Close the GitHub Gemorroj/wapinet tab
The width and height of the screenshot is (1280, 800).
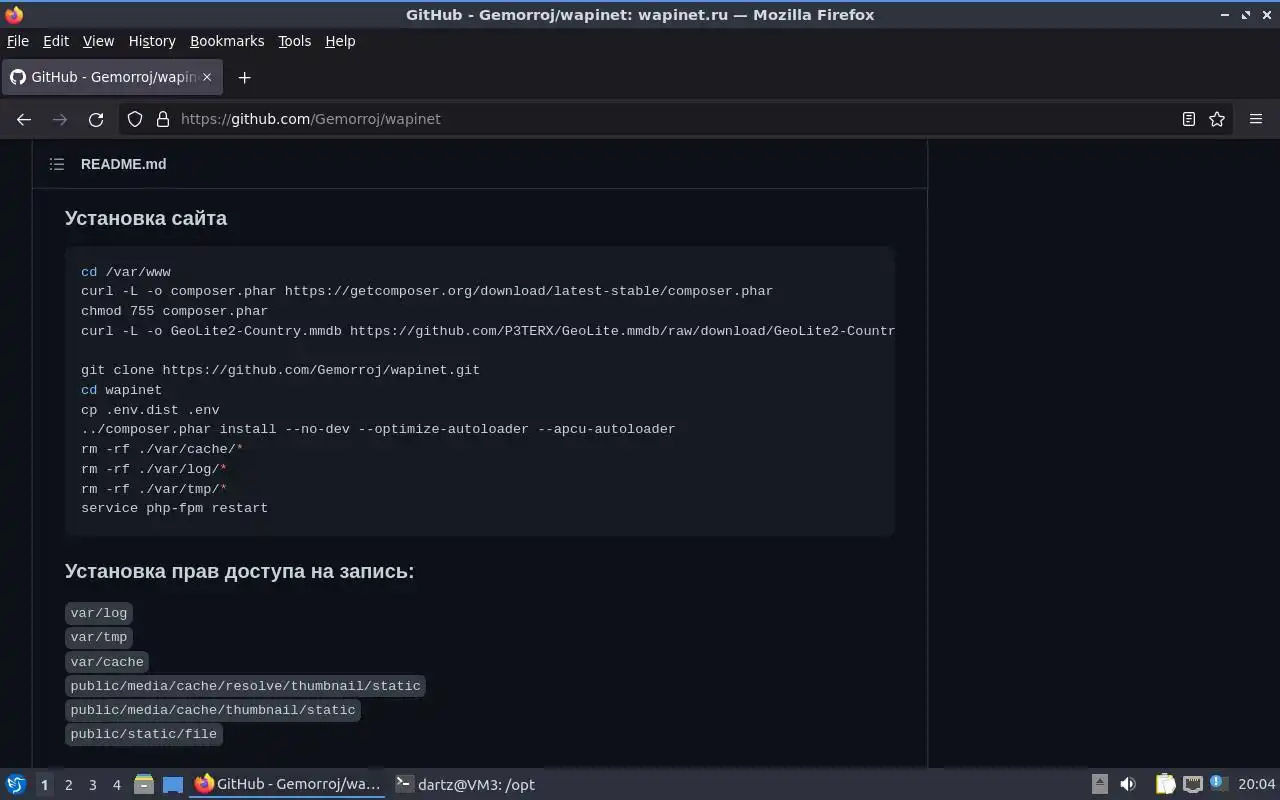[x=207, y=77]
